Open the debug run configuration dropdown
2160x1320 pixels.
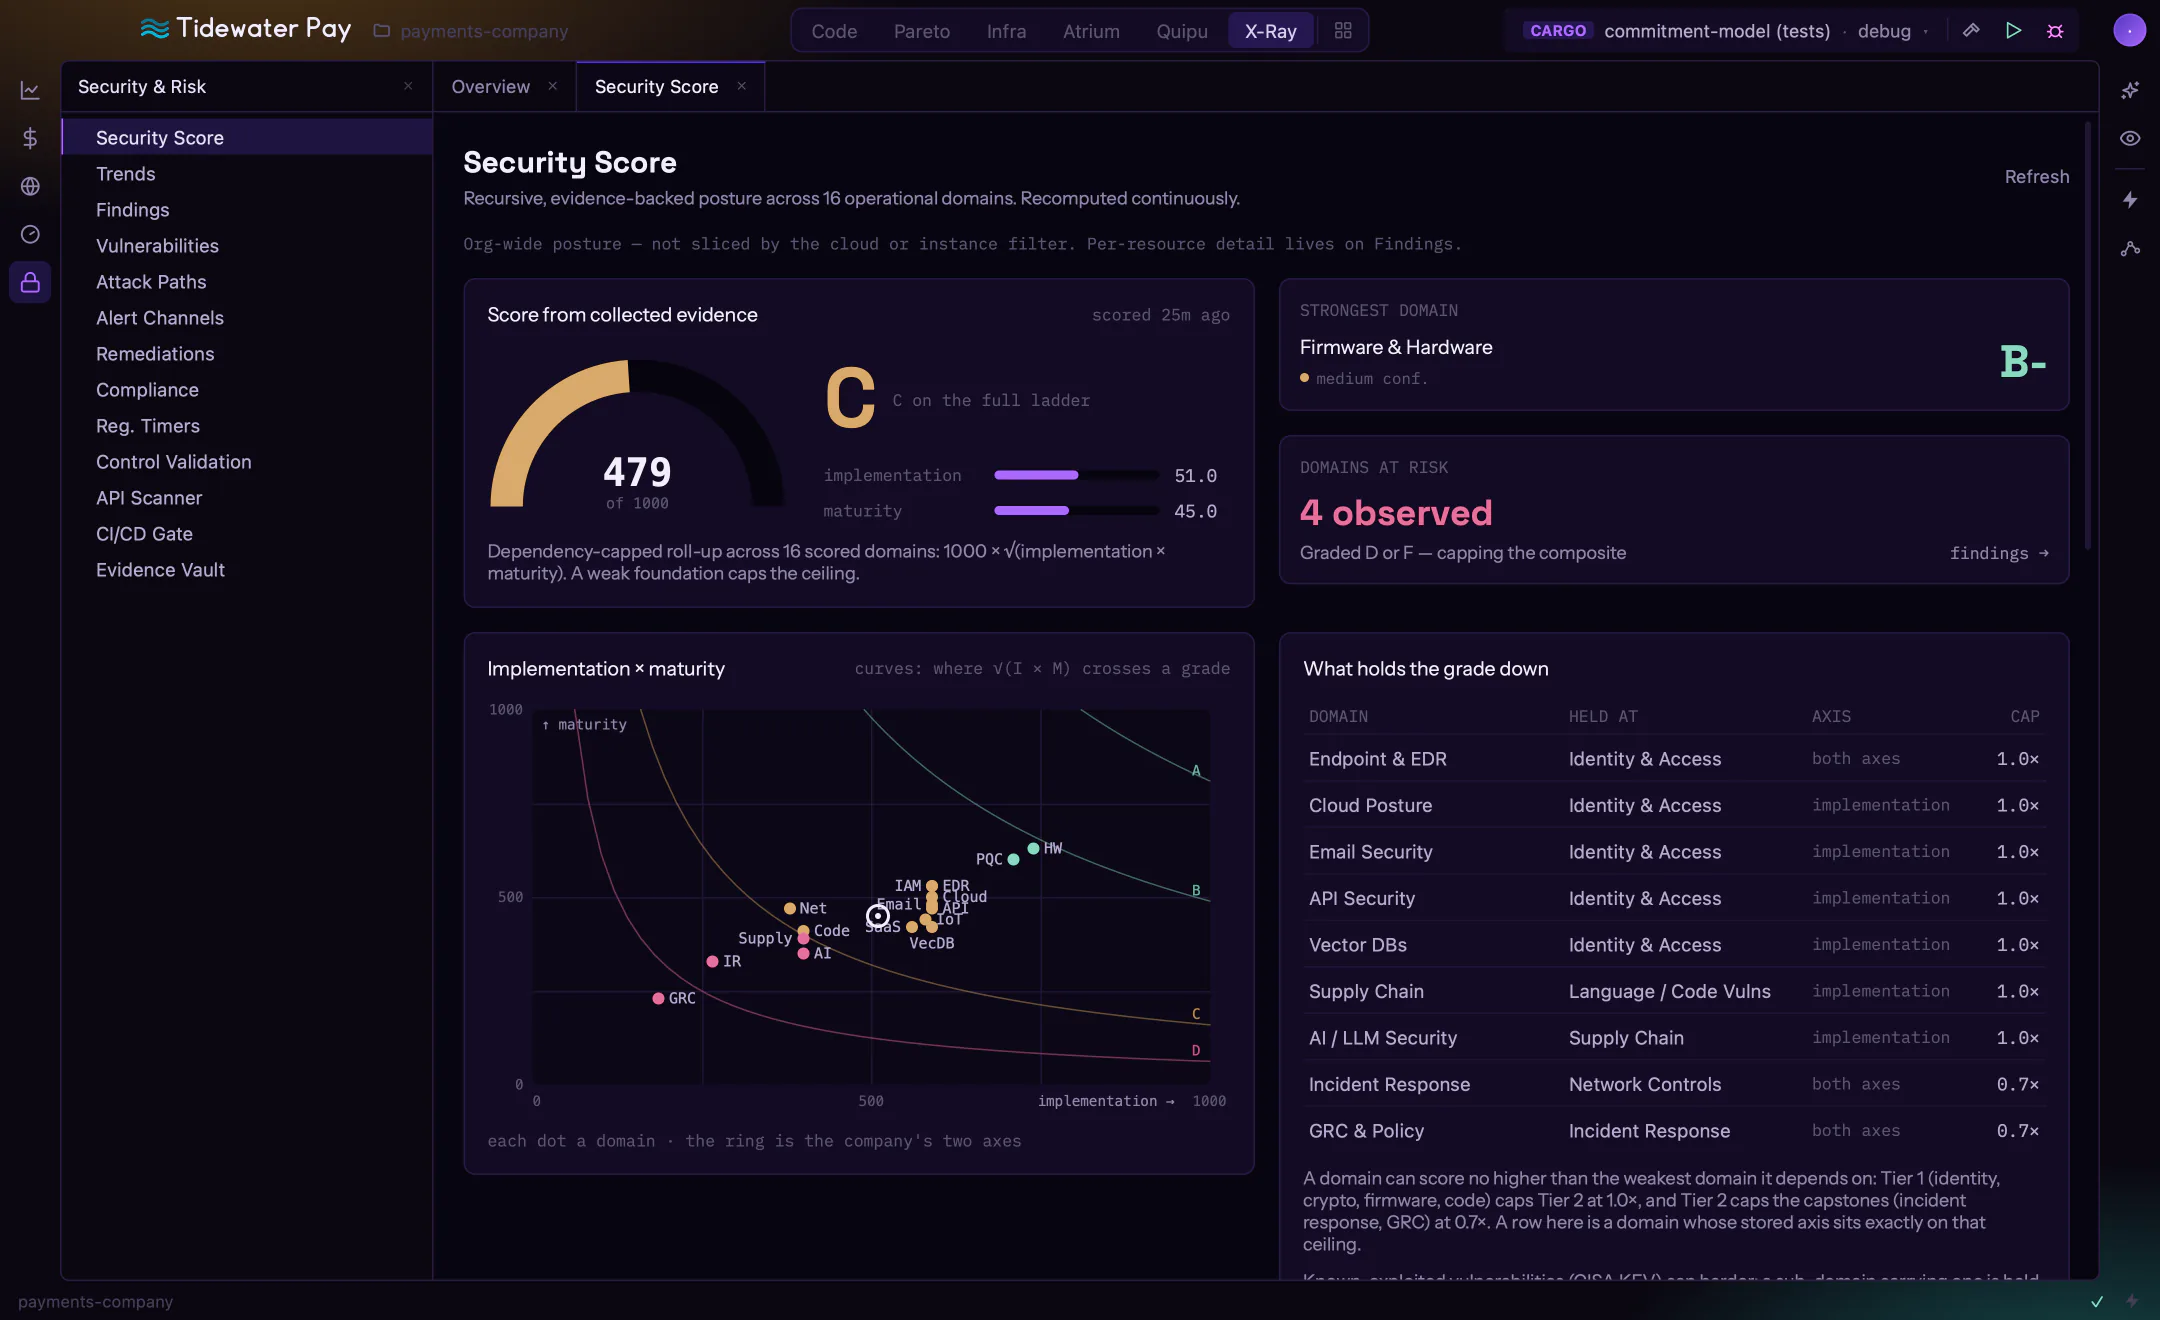(x=1892, y=31)
